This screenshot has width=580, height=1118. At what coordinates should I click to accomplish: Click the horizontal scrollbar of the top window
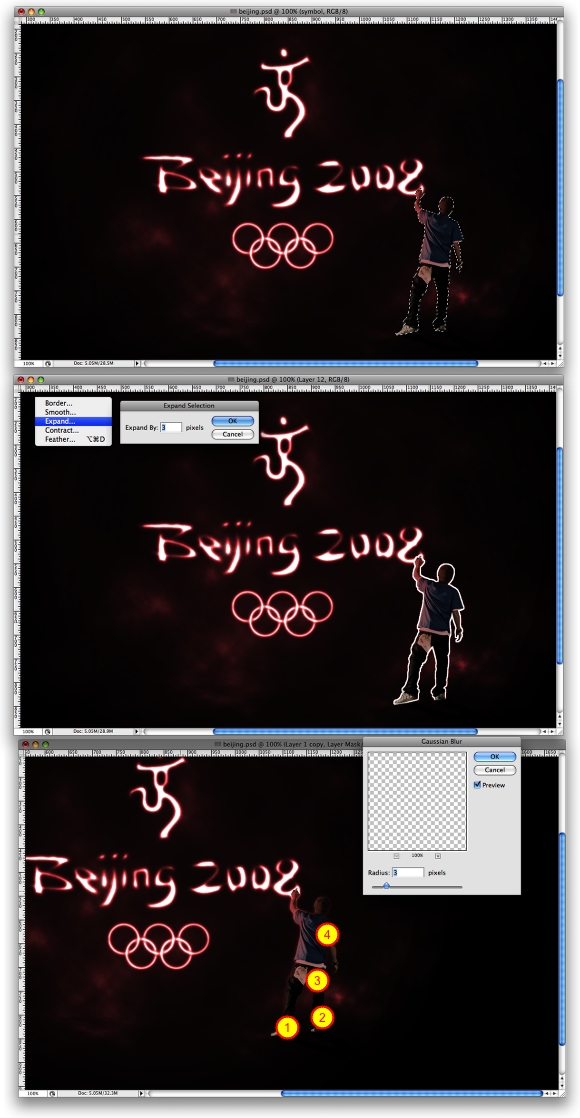pos(345,364)
